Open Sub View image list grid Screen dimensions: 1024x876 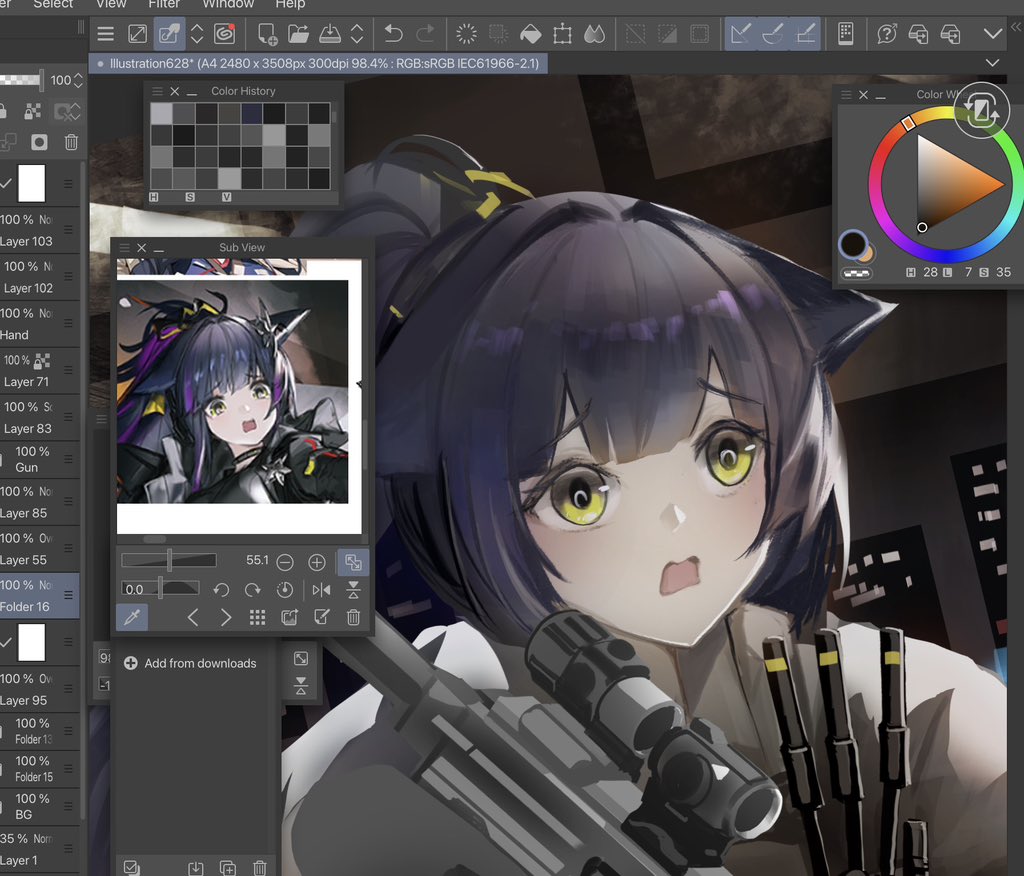[257, 617]
